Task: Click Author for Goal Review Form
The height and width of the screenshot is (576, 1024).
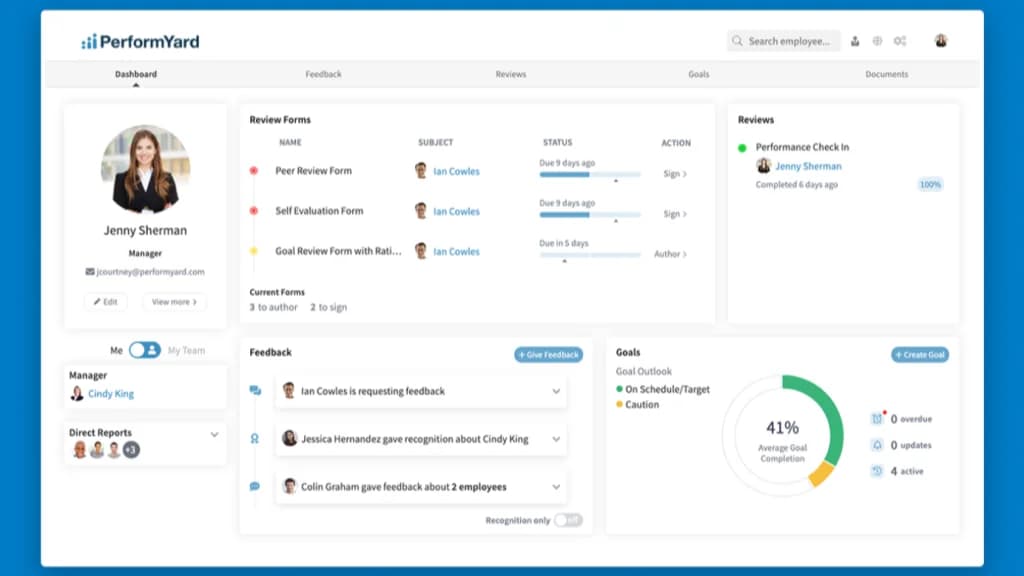Action: [670, 254]
